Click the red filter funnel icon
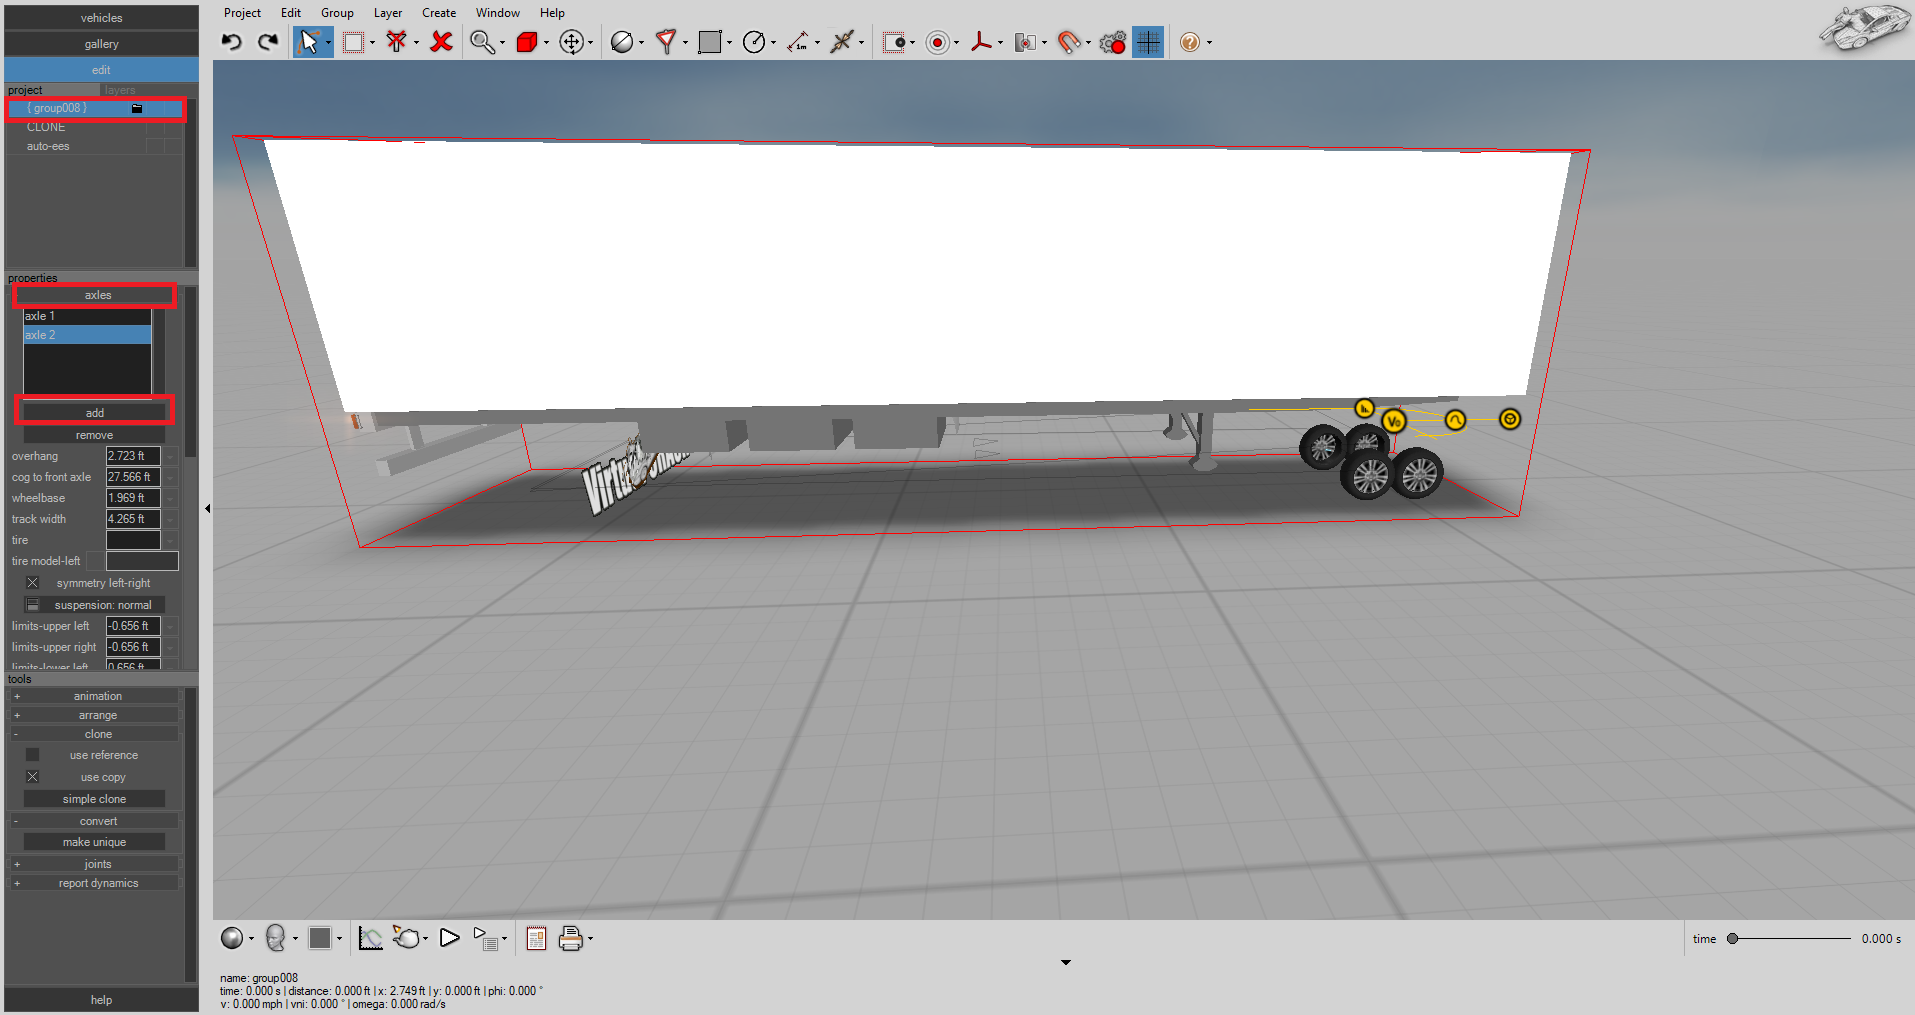1915x1015 pixels. click(x=665, y=42)
